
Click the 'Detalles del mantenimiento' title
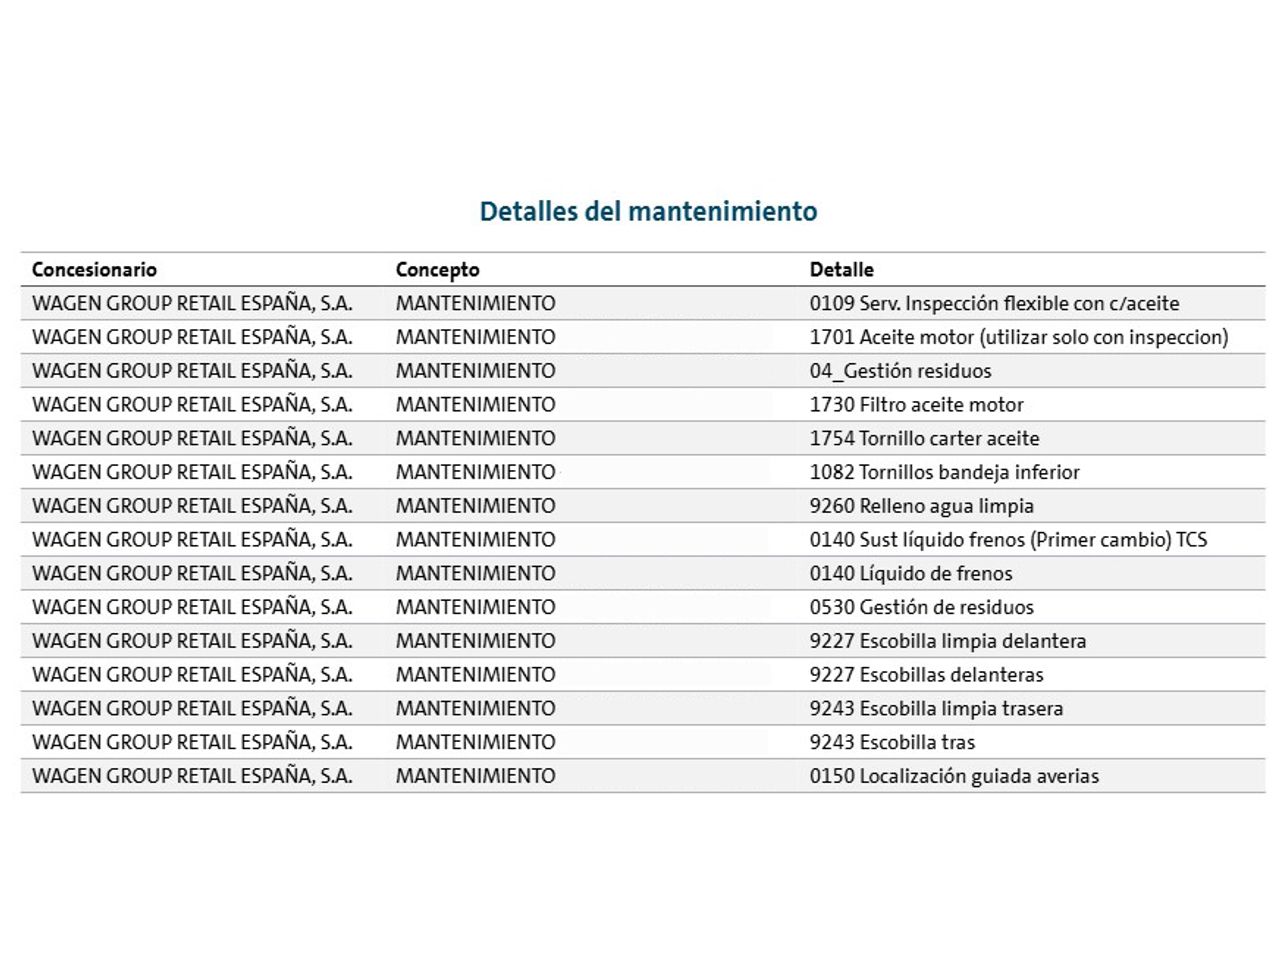pyautogui.click(x=648, y=211)
